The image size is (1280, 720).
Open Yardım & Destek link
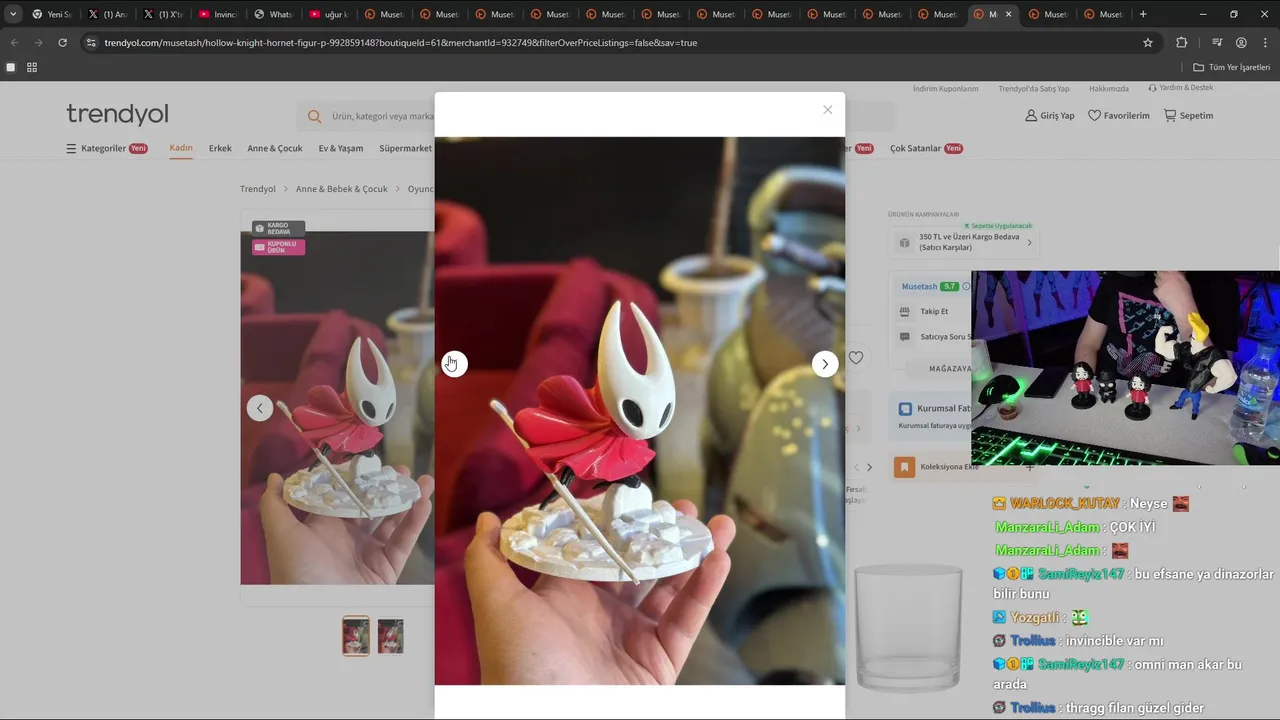click(1181, 88)
